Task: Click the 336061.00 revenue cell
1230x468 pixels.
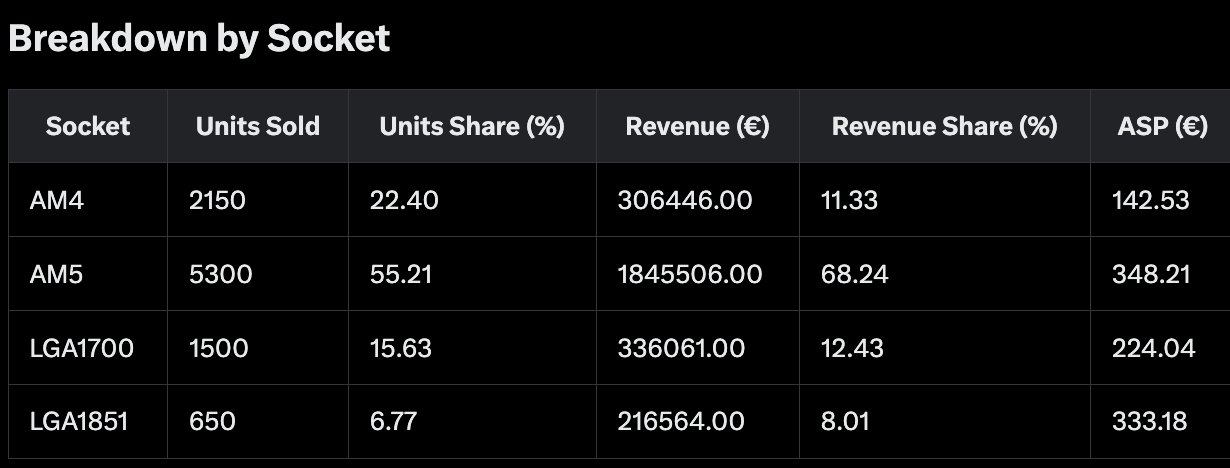Action: (697, 348)
